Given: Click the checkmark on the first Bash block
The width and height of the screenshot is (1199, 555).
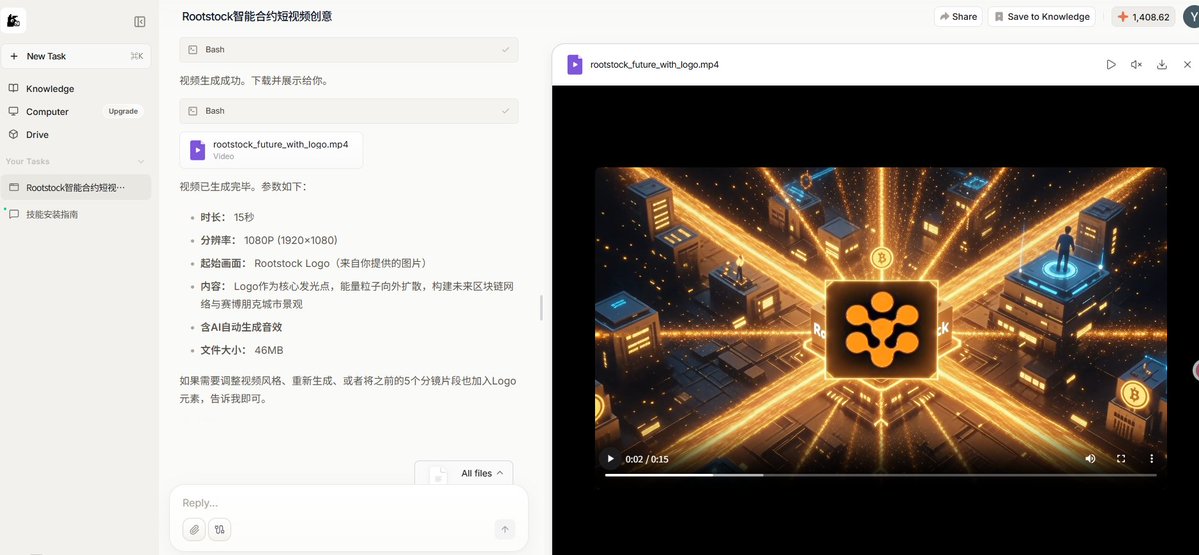Looking at the screenshot, I should click(505, 50).
